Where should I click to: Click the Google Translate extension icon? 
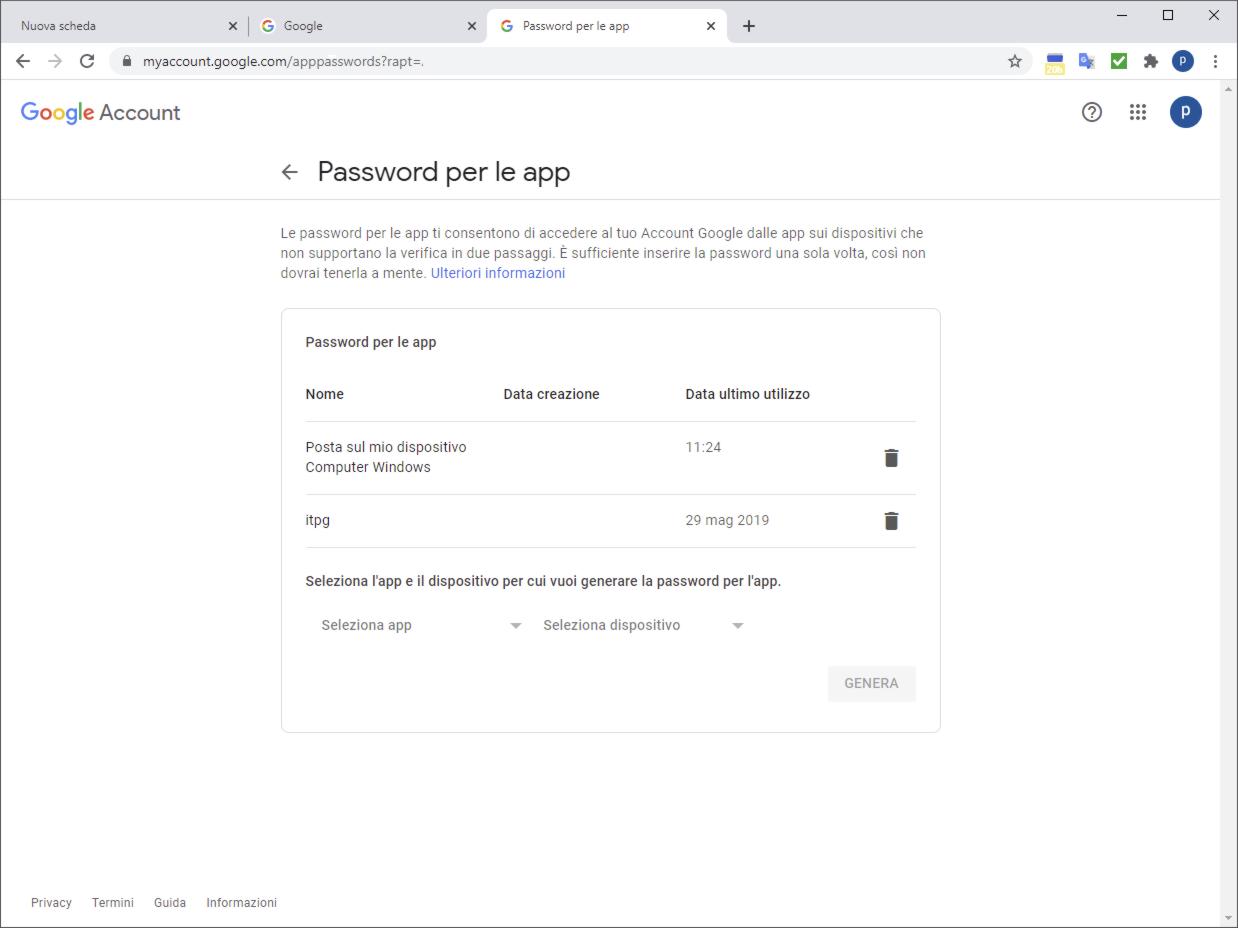coord(1087,61)
